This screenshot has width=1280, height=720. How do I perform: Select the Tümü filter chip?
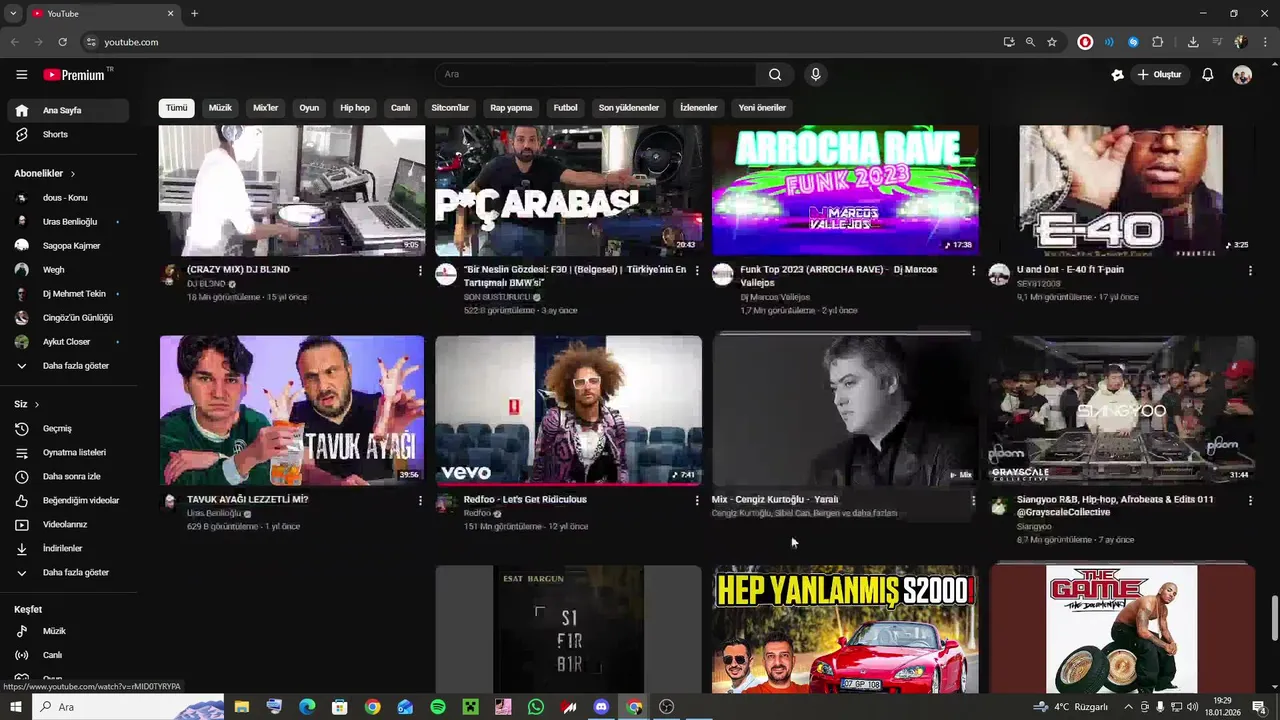click(x=177, y=108)
